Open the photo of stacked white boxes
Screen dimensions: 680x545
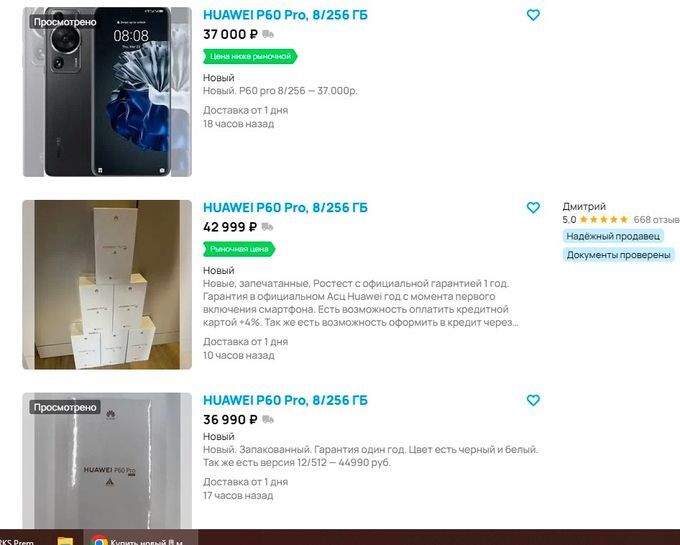107,284
